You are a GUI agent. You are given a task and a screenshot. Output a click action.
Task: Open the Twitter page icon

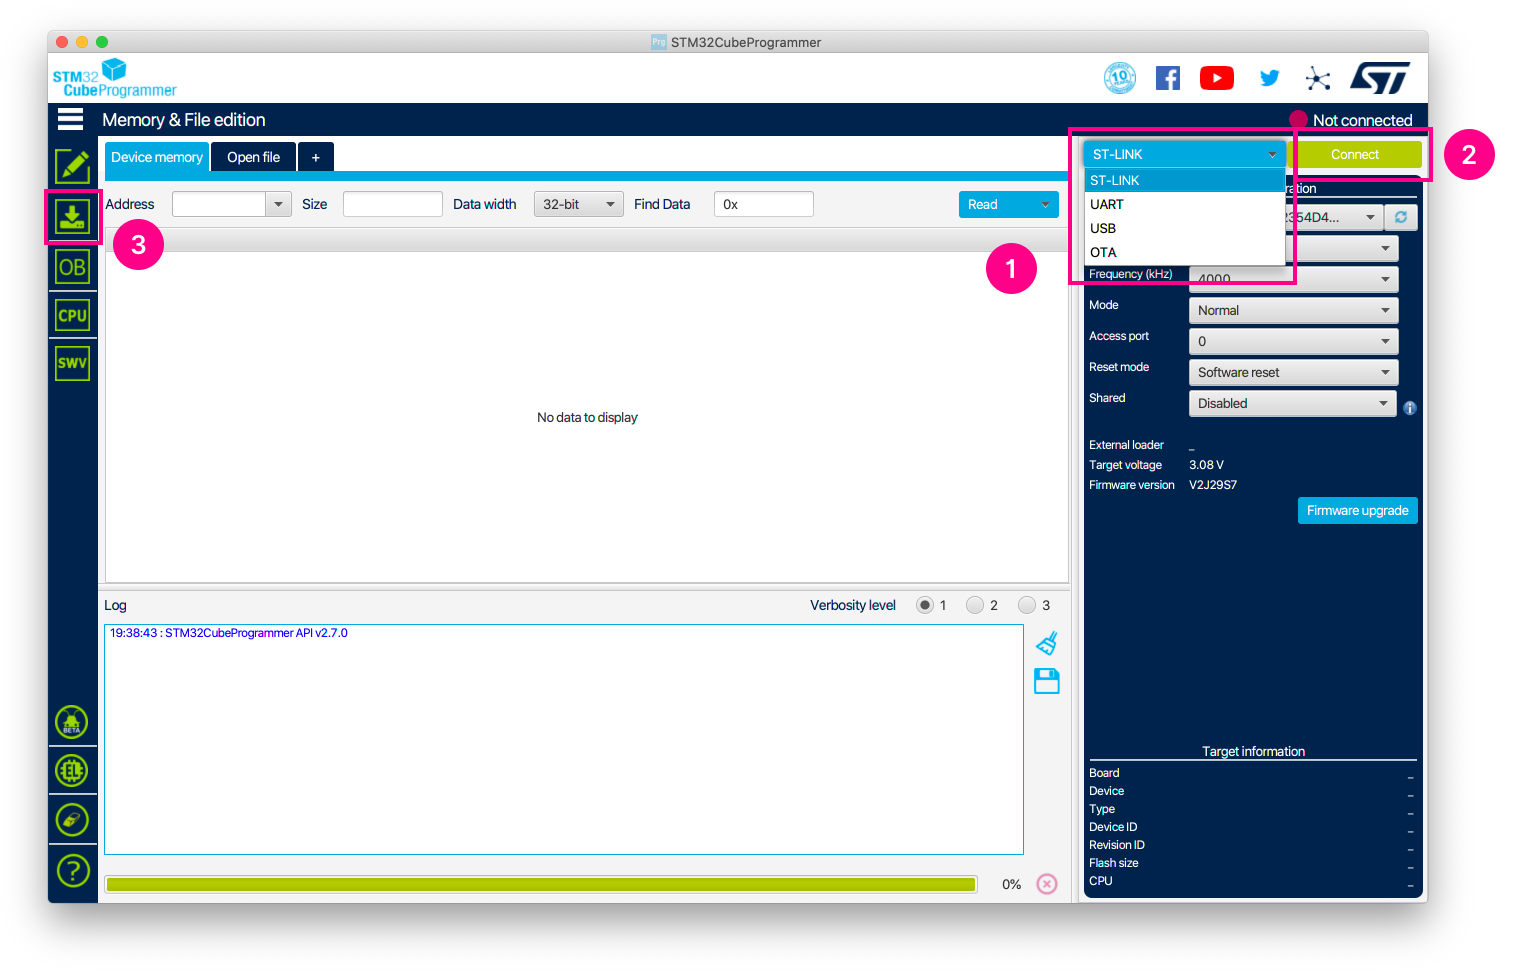1269,78
